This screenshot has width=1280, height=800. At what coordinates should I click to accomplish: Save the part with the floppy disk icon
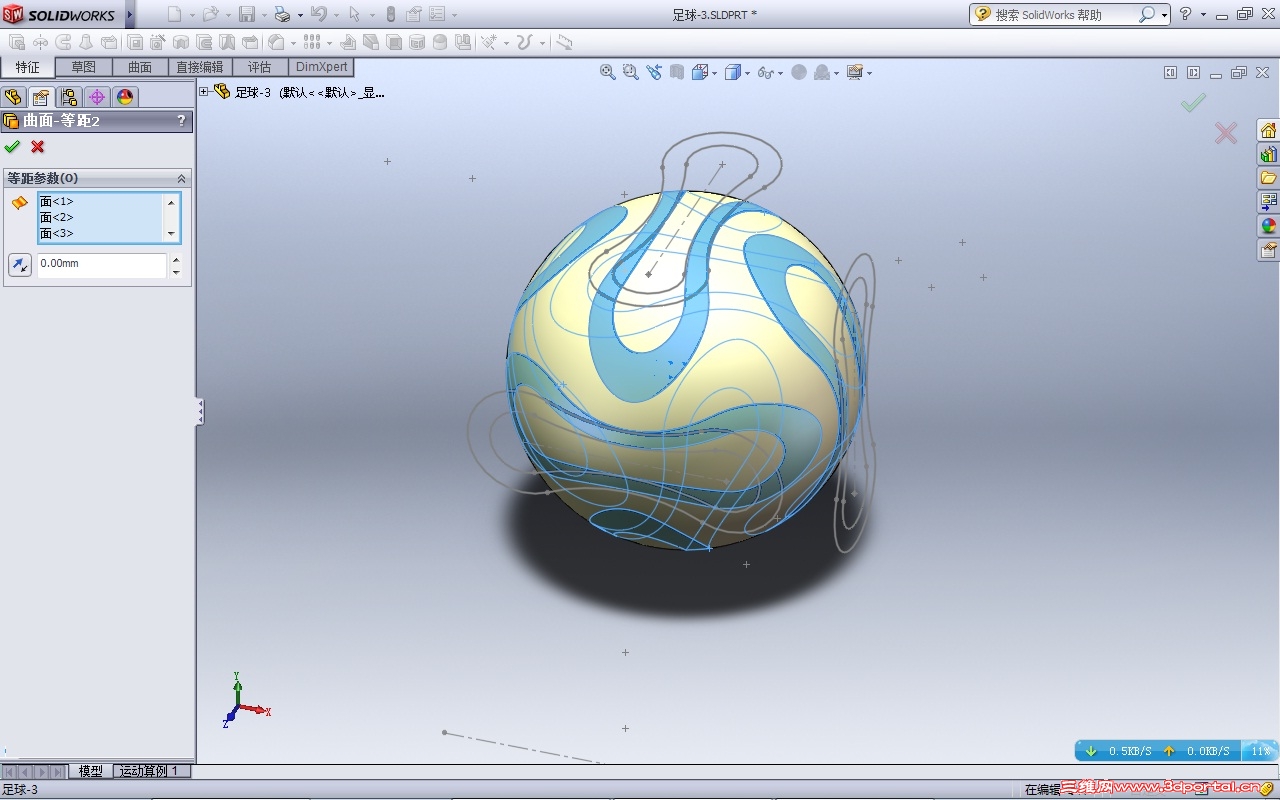tap(247, 14)
